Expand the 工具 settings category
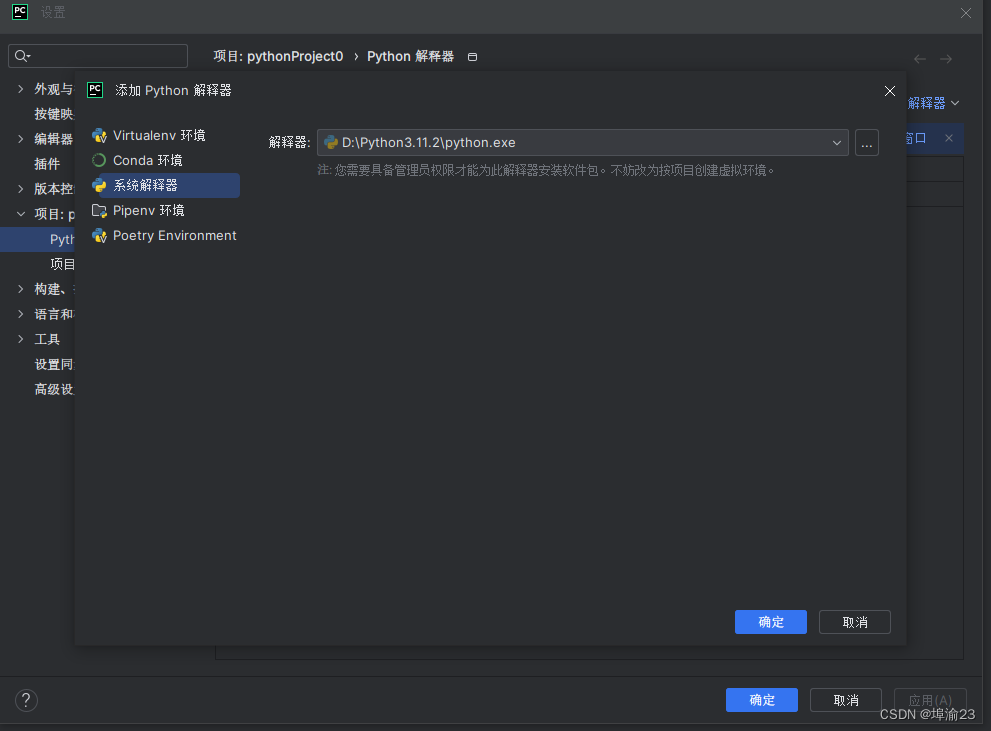The height and width of the screenshot is (731, 991). tap(21, 339)
